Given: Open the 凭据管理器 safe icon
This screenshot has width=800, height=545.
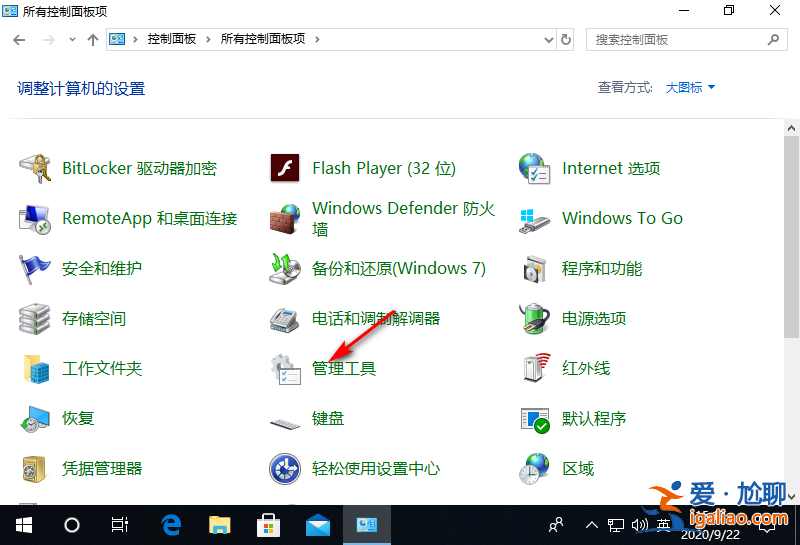Looking at the screenshot, I should 35,468.
